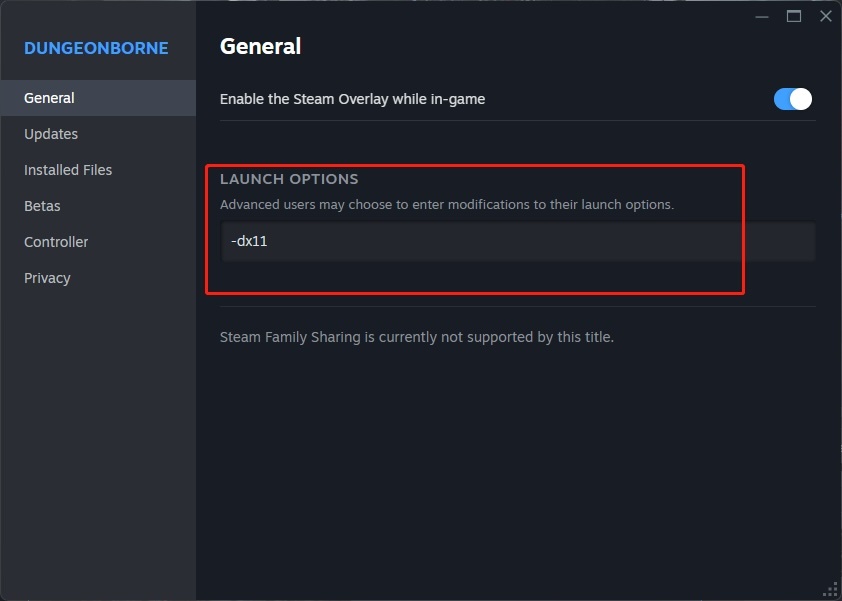842x601 pixels.
Task: Open the Privacy tab
Action: [47, 278]
